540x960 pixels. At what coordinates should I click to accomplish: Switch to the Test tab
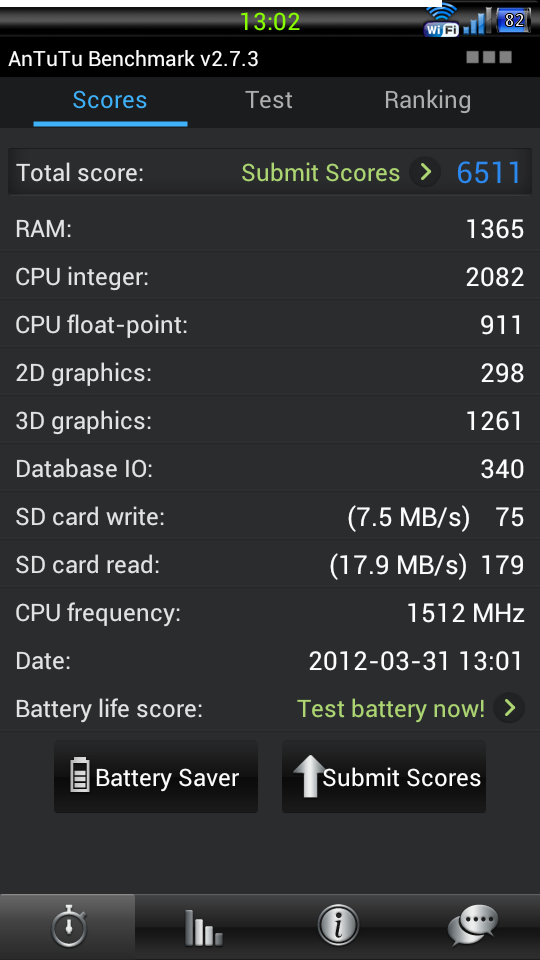[269, 100]
